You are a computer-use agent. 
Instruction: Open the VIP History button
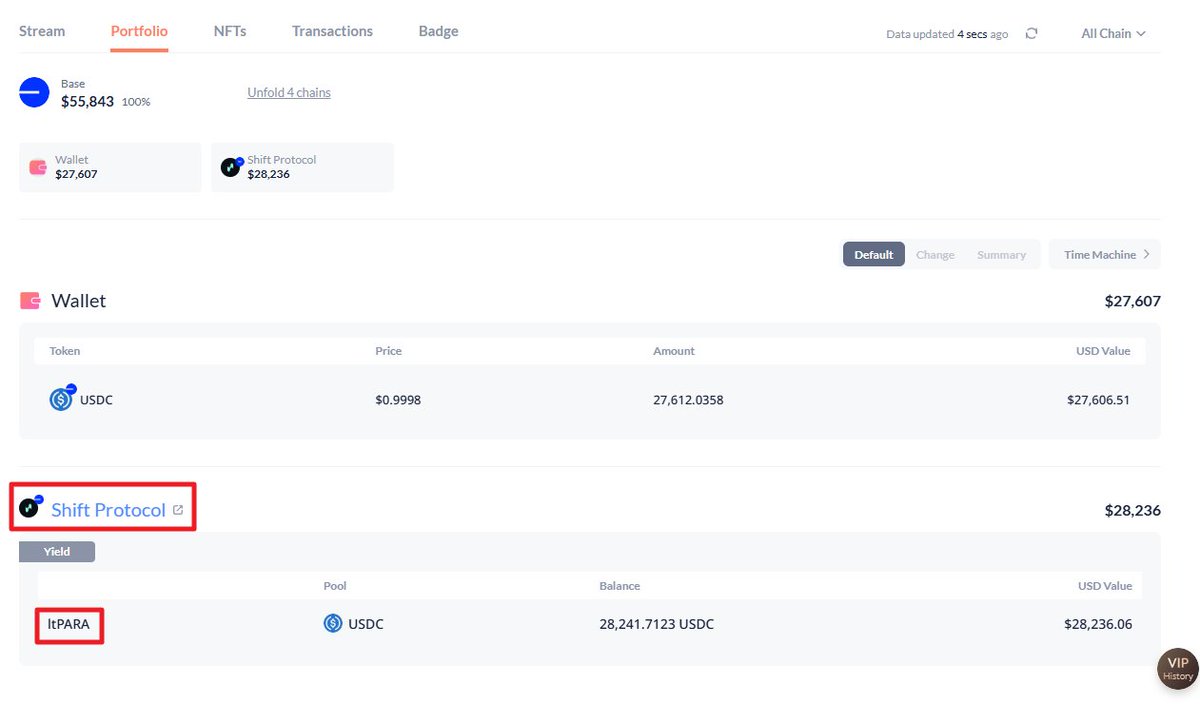pos(1178,669)
